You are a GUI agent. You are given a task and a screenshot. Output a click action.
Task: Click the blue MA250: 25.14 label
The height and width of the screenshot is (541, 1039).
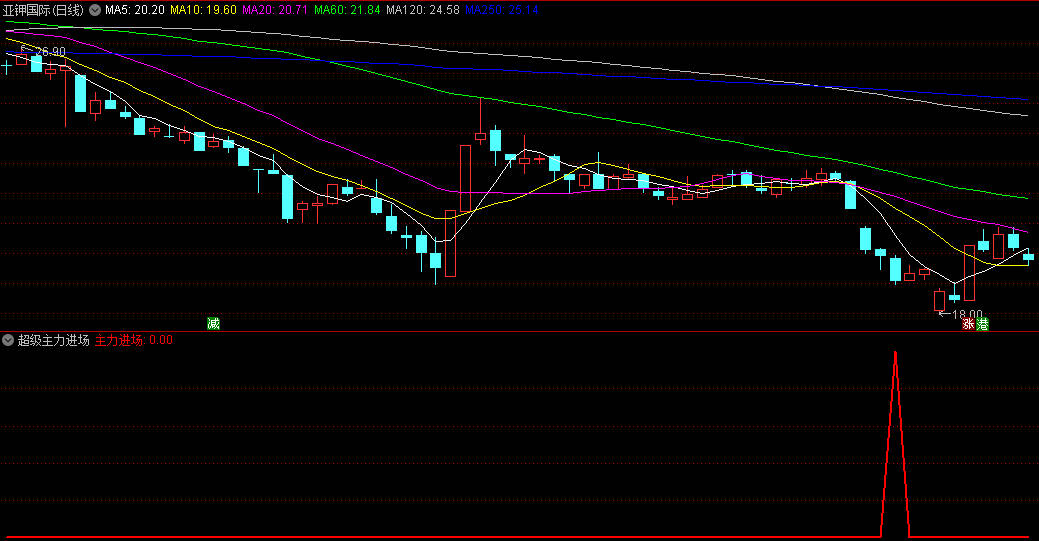click(502, 10)
